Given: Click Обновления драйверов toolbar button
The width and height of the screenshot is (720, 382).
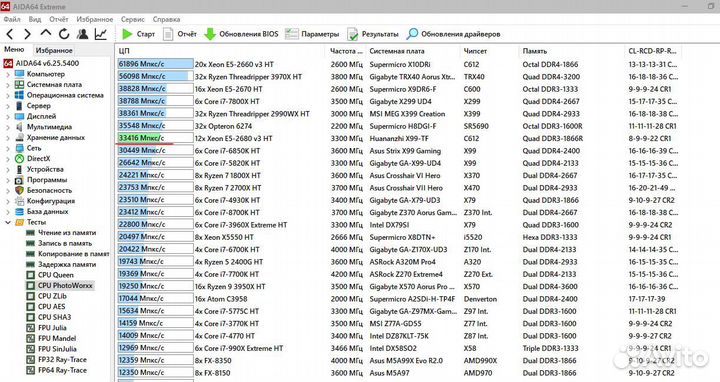Looking at the screenshot, I should point(454,34).
